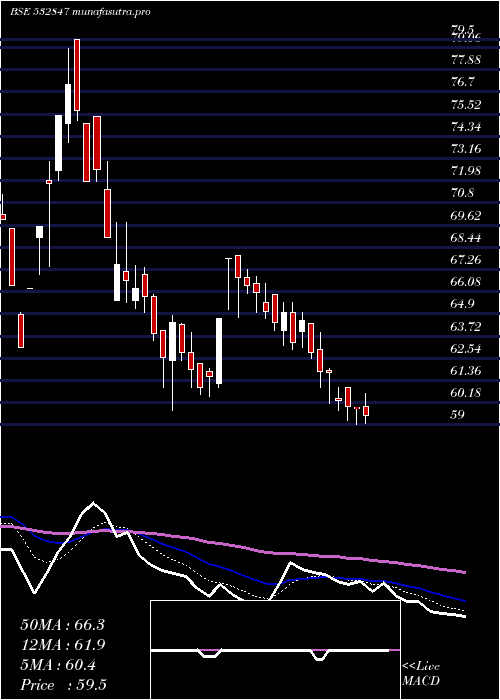Click the 68.44 price axis label

click(x=466, y=238)
